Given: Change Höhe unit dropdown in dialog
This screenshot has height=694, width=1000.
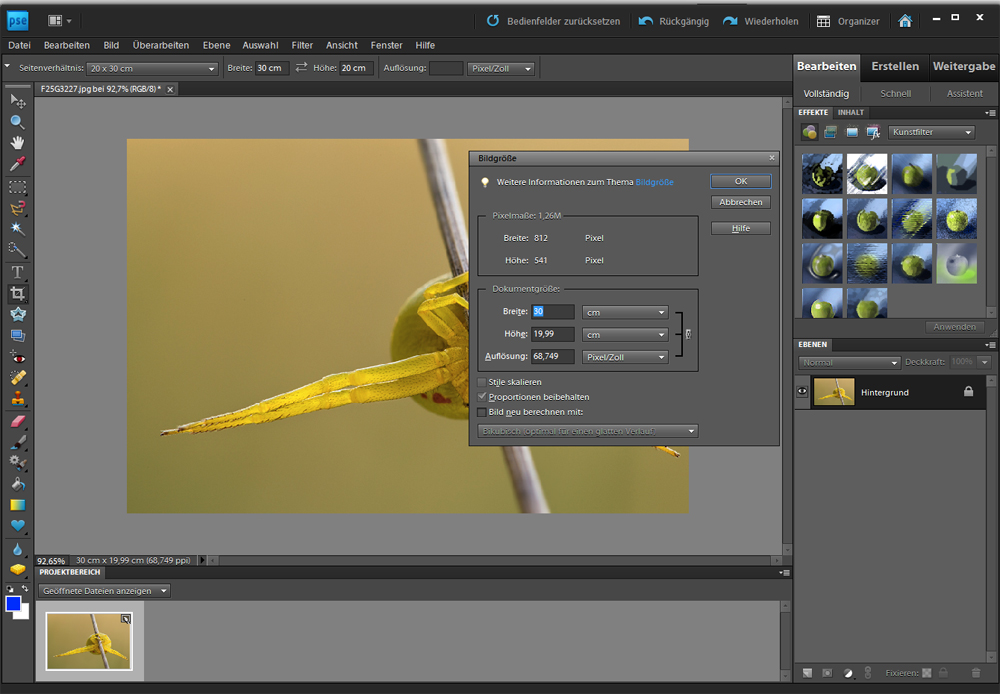Looking at the screenshot, I should [x=625, y=334].
